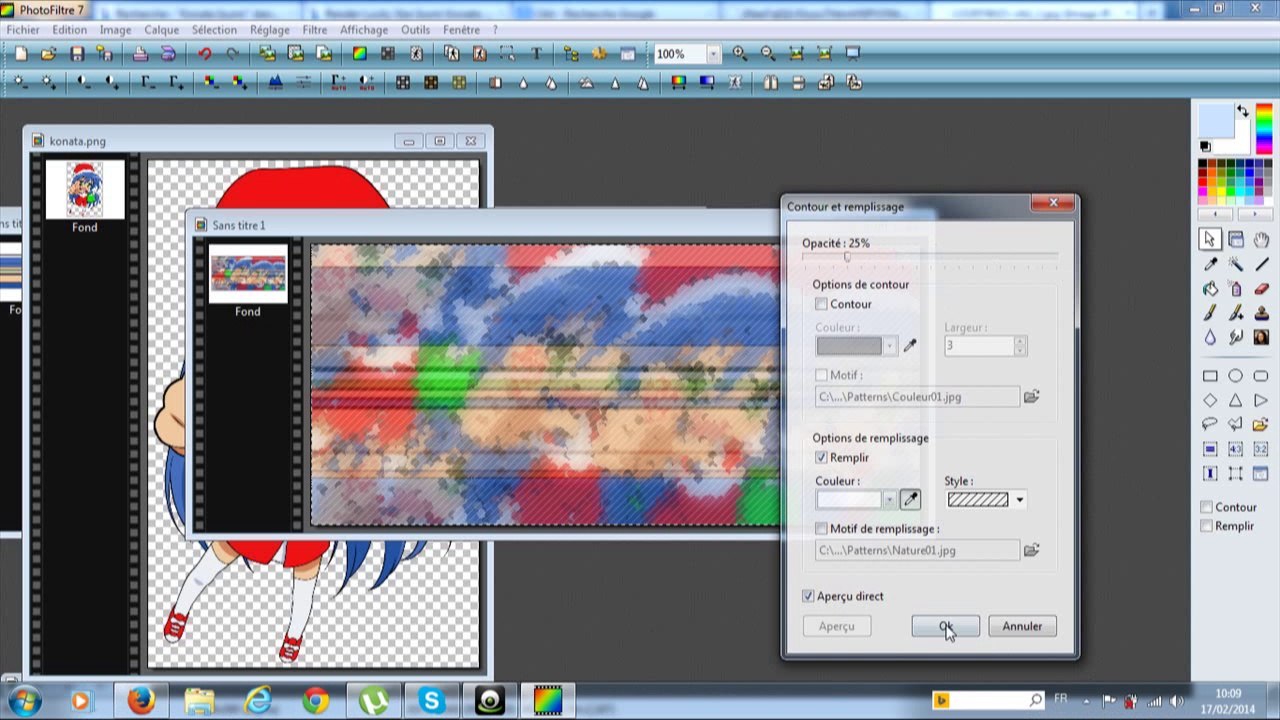Open the Edition menu
Image resolution: width=1280 pixels, height=720 pixels.
click(70, 30)
